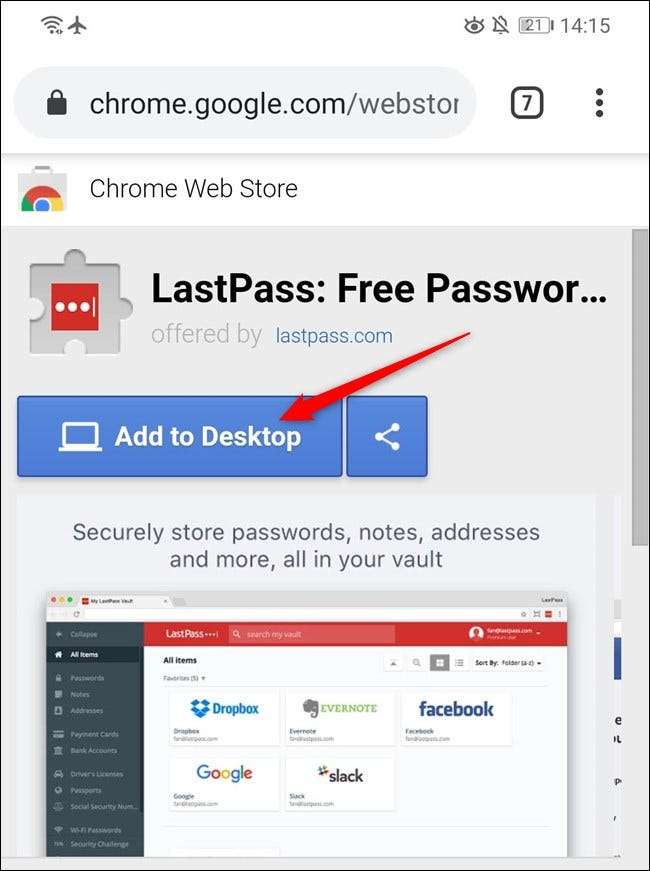Tap the muted notifications bell icon
Viewport: 650px width, 871px height.
501,25
